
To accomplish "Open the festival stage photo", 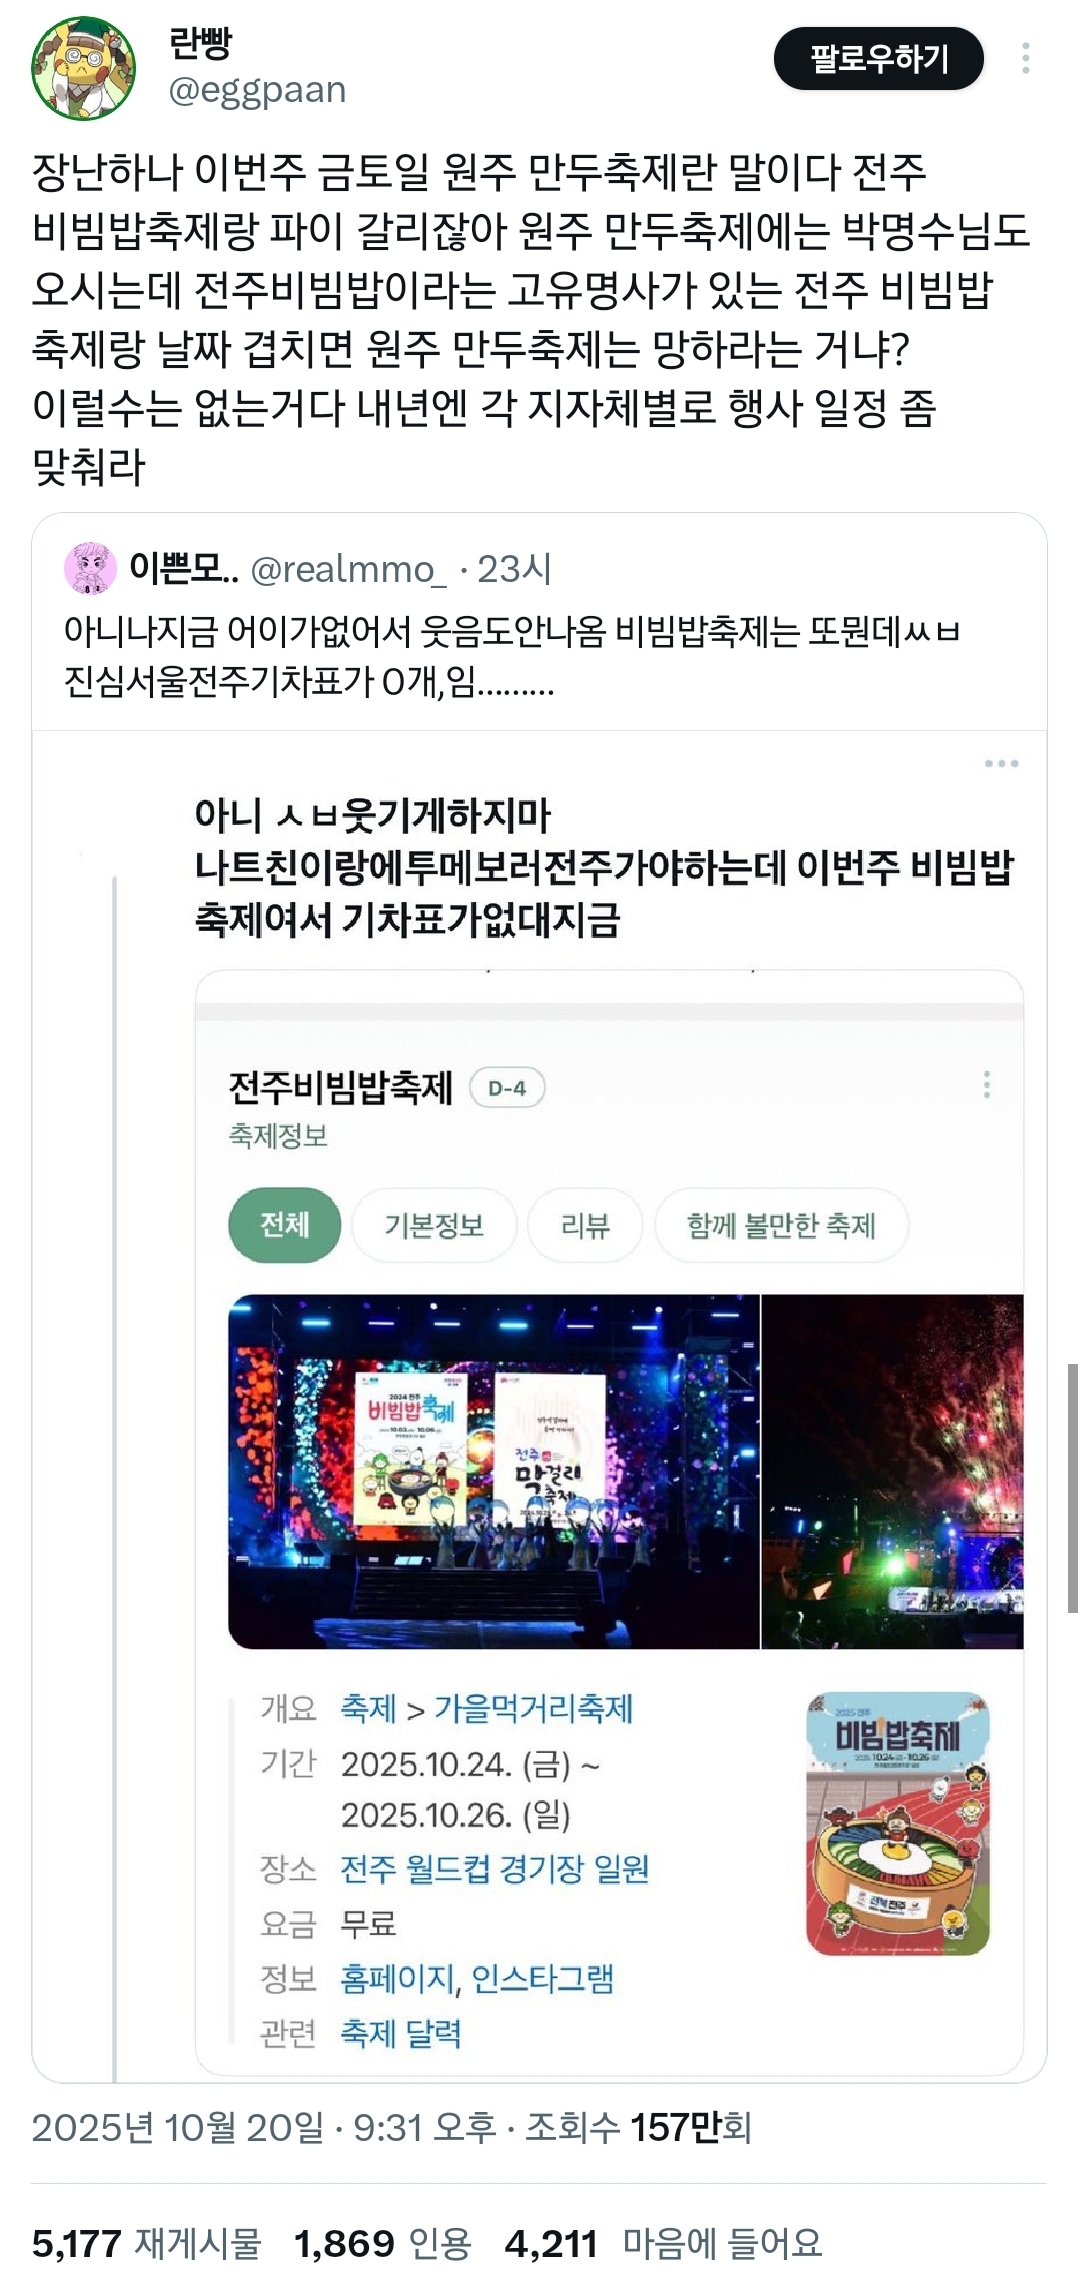I will (x=494, y=1471).
